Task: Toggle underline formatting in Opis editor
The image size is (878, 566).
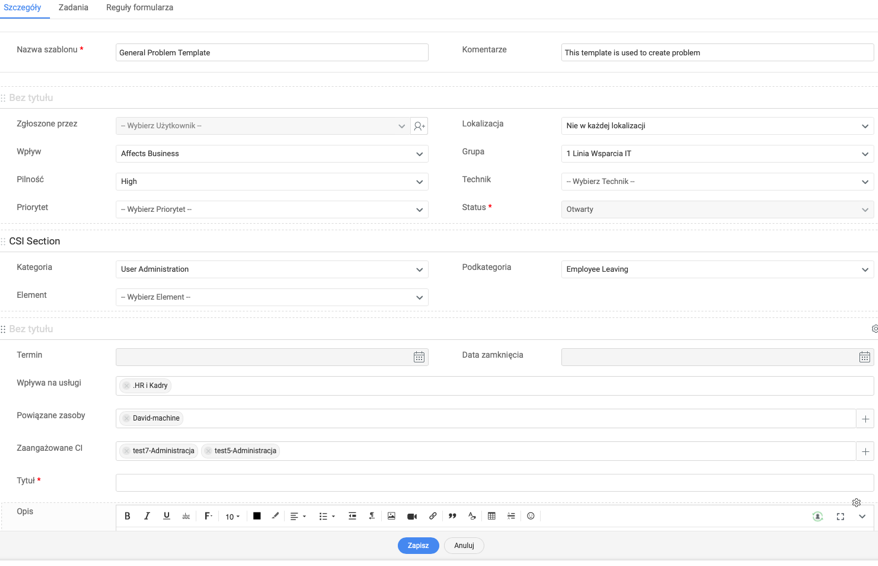Action: 166,516
